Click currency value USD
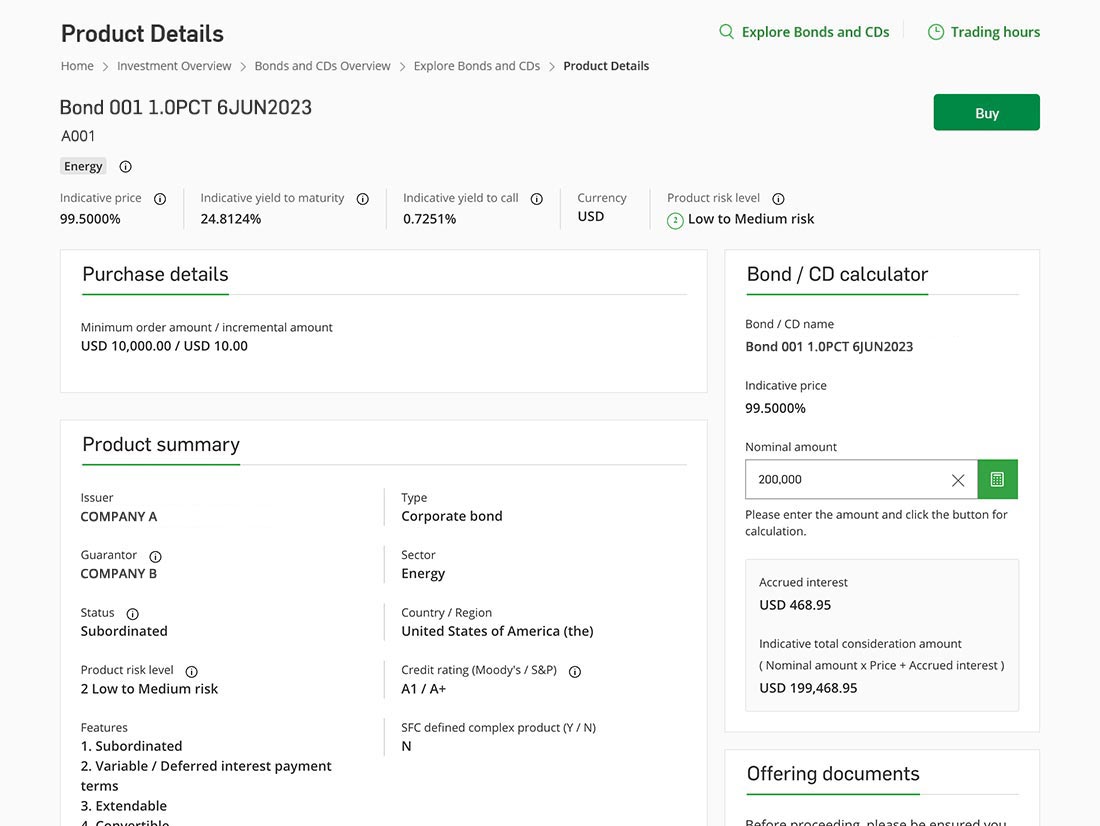This screenshot has height=826, width=1100. pyautogui.click(x=591, y=216)
